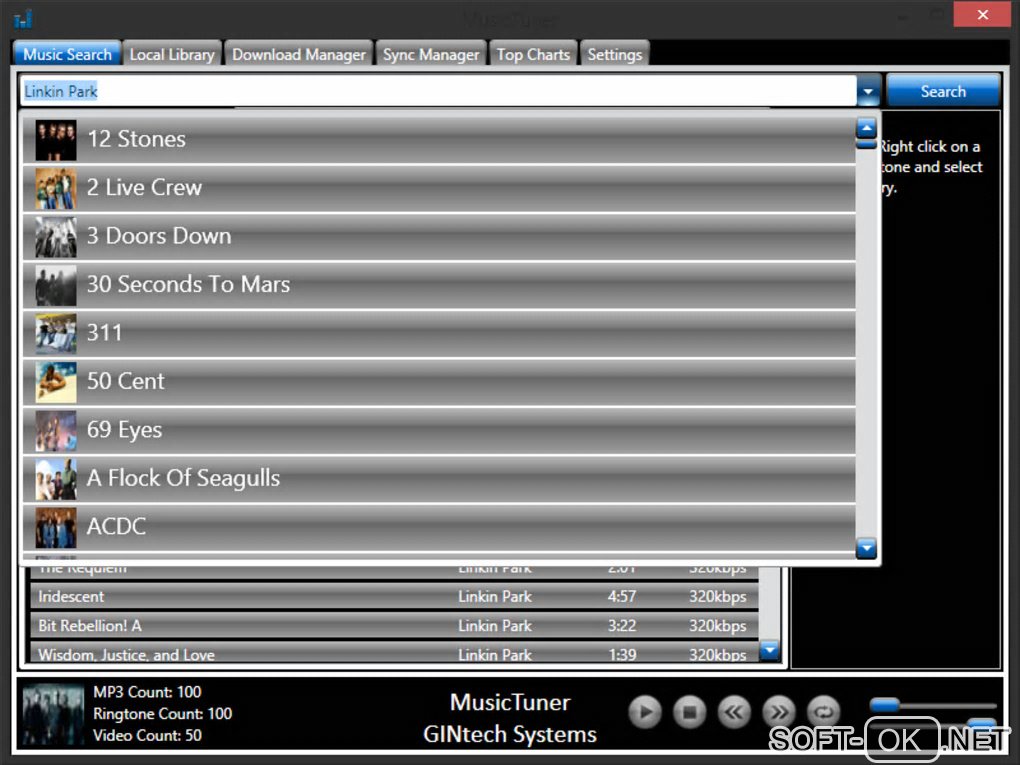
Task: Click the Stop playback button
Action: point(690,712)
